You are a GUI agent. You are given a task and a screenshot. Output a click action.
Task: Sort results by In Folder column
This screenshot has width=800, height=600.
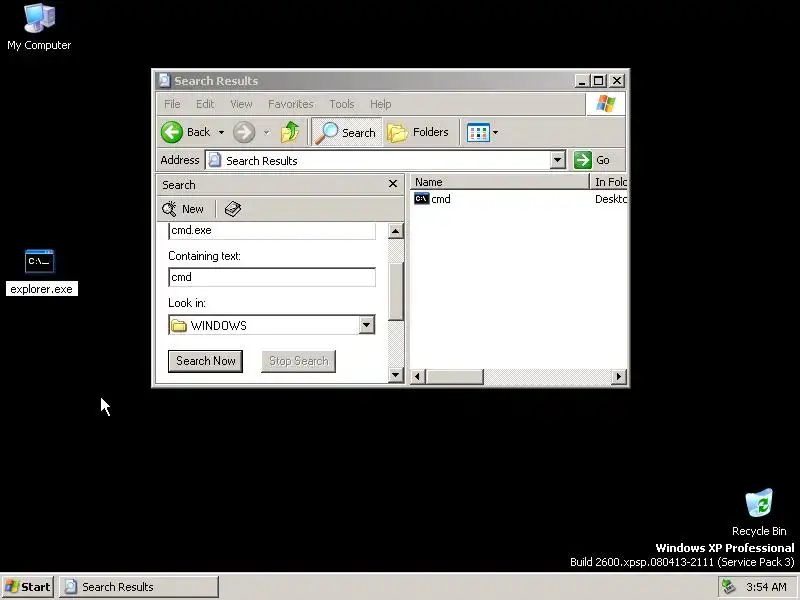coord(609,182)
